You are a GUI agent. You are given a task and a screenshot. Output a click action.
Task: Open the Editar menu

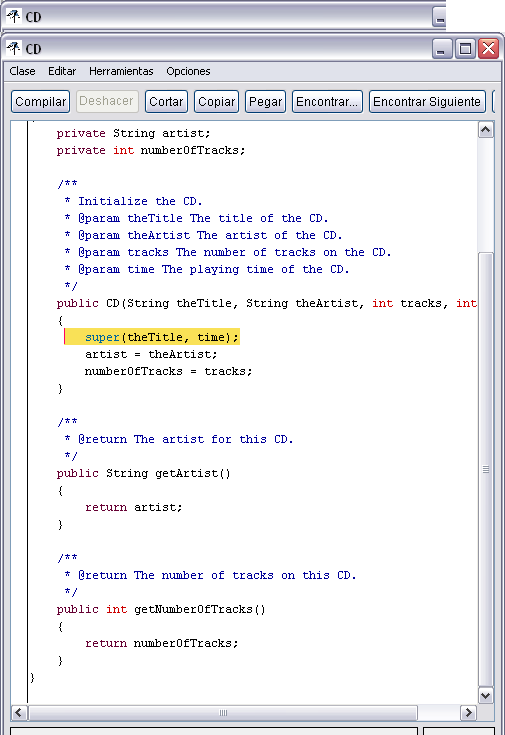tap(62, 71)
